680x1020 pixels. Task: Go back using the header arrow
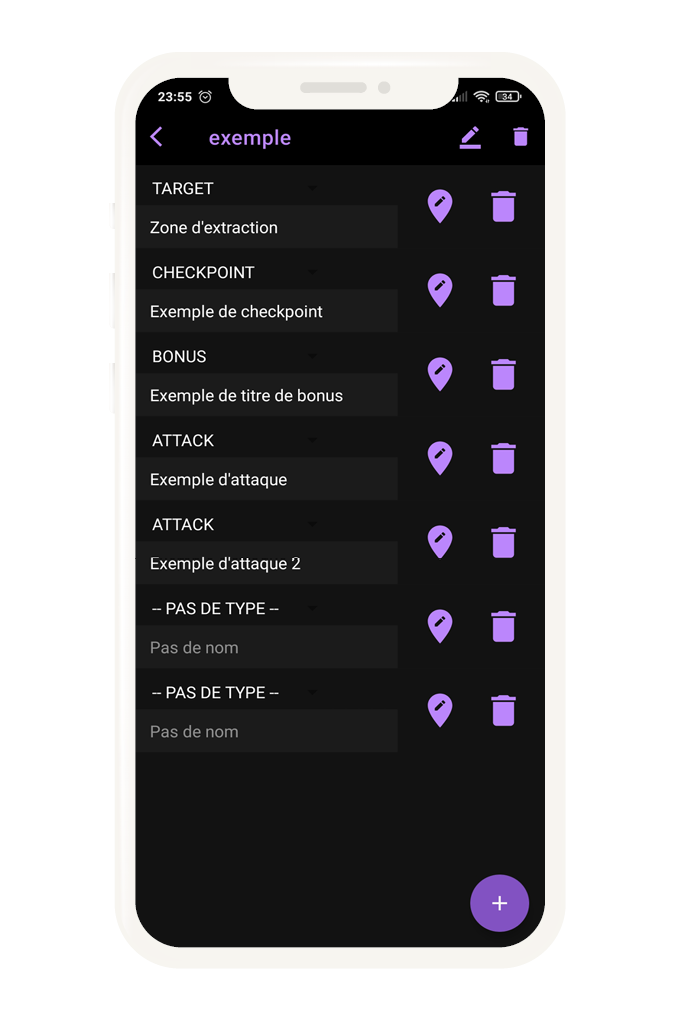(x=156, y=137)
